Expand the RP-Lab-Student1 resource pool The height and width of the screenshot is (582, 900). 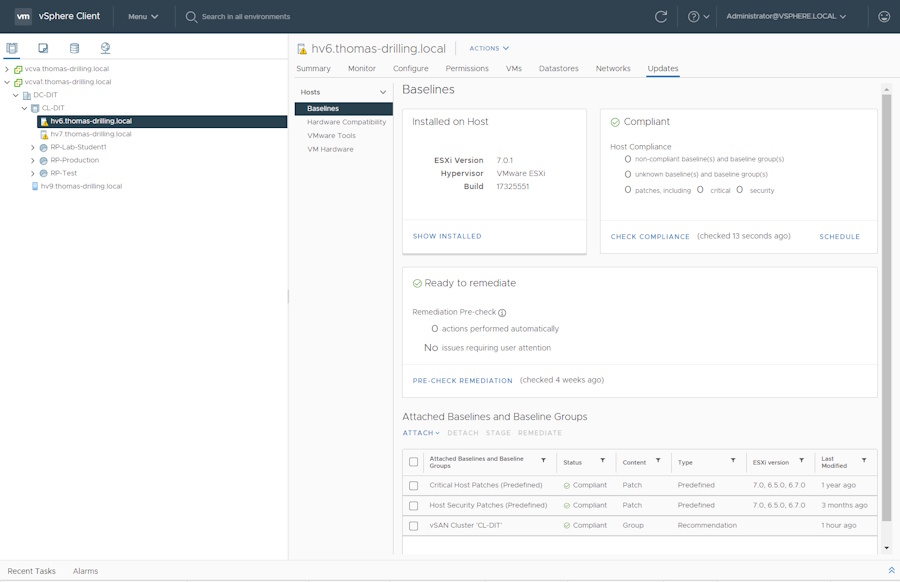(33, 148)
